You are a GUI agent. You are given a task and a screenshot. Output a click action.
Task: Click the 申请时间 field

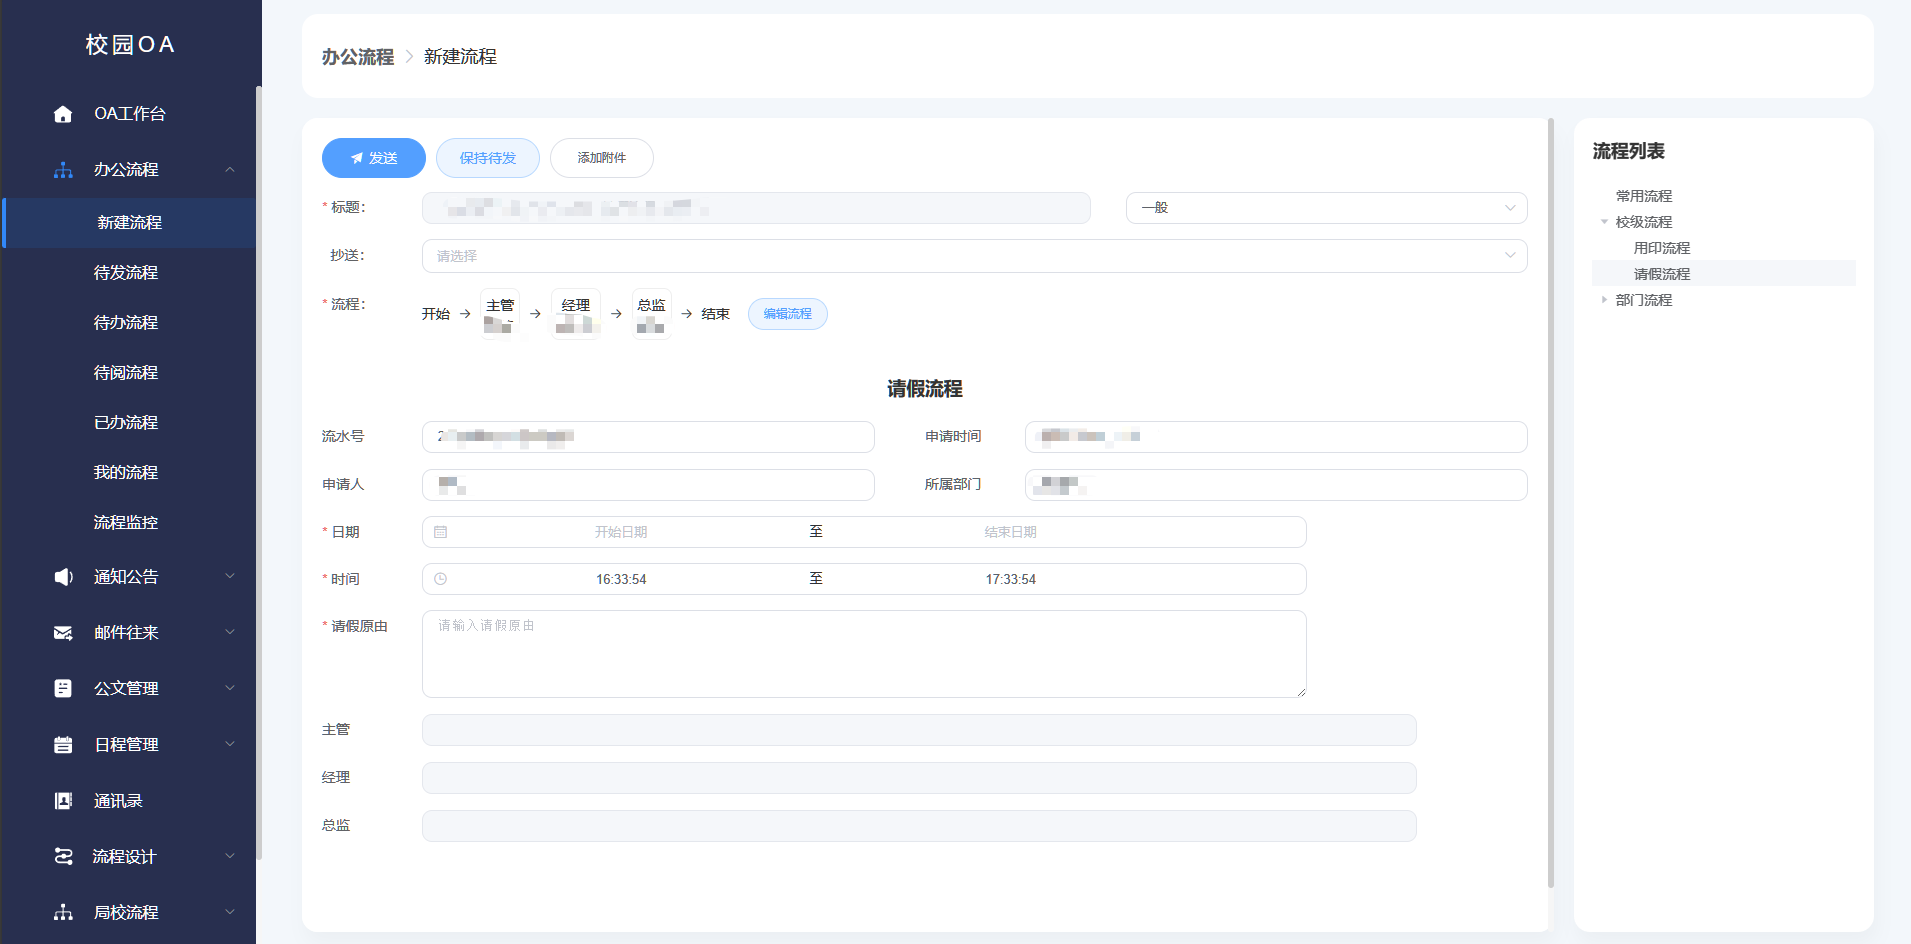[x=1276, y=437]
